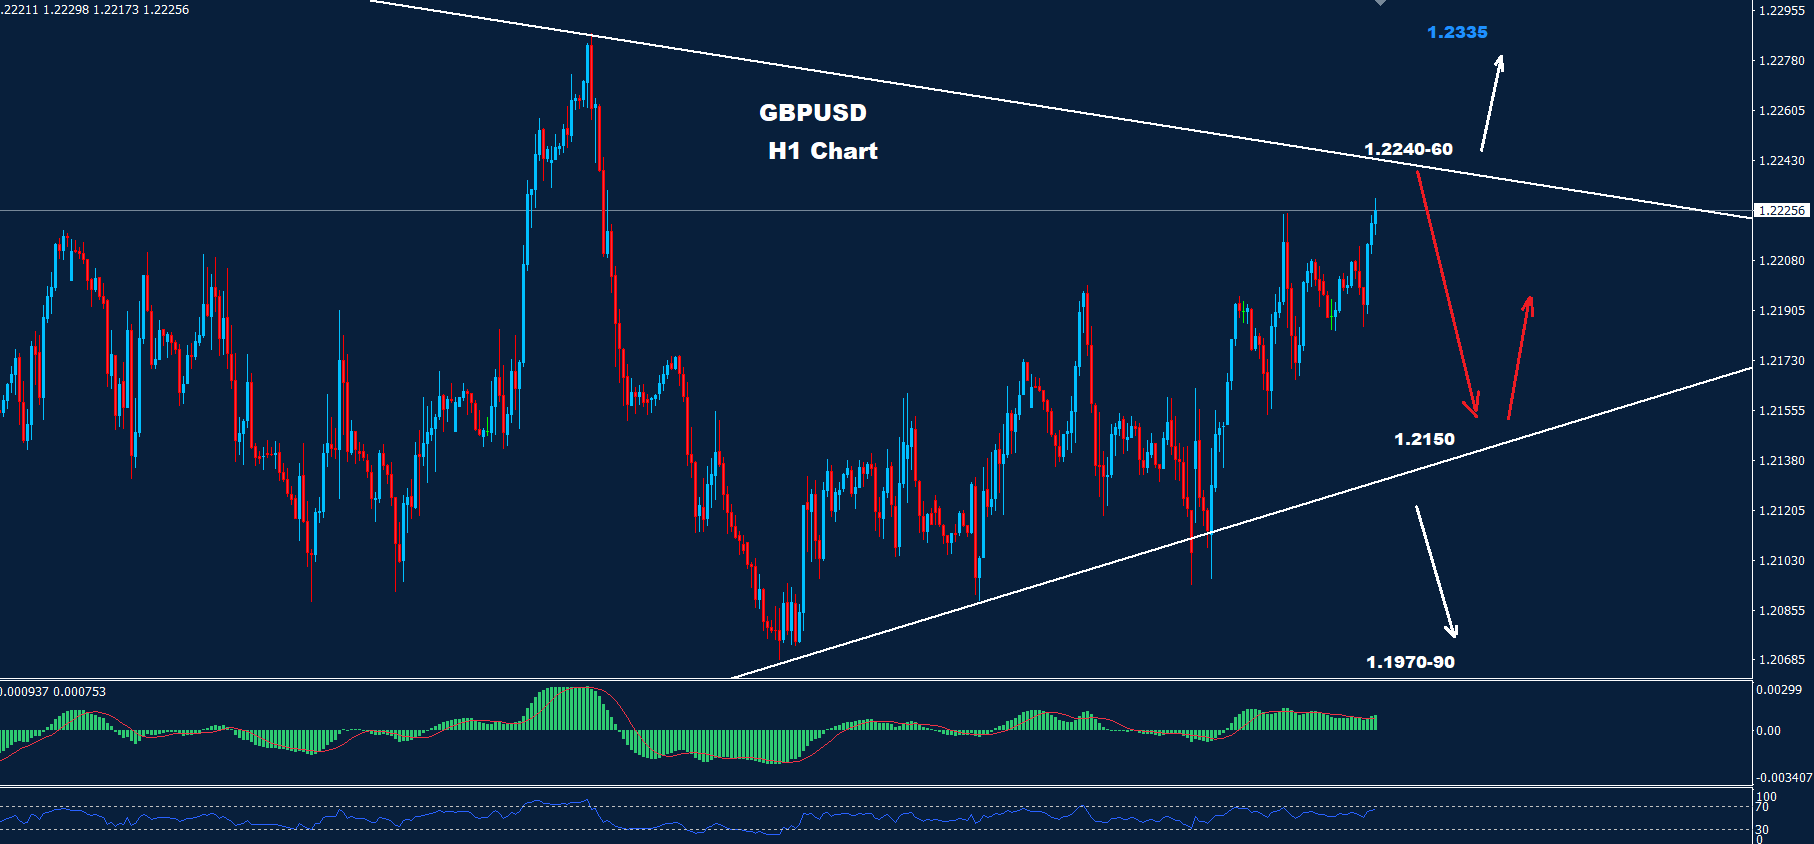The width and height of the screenshot is (1814, 844).
Task: Click the OHLC price readout at top-left
Action: [95, 9]
